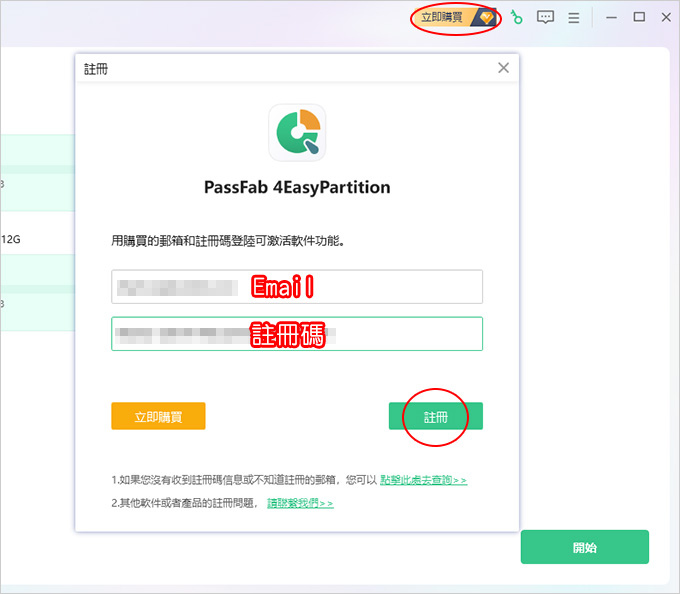The width and height of the screenshot is (680, 594).
Task: Open the feedback chat bubble icon
Action: (x=545, y=17)
